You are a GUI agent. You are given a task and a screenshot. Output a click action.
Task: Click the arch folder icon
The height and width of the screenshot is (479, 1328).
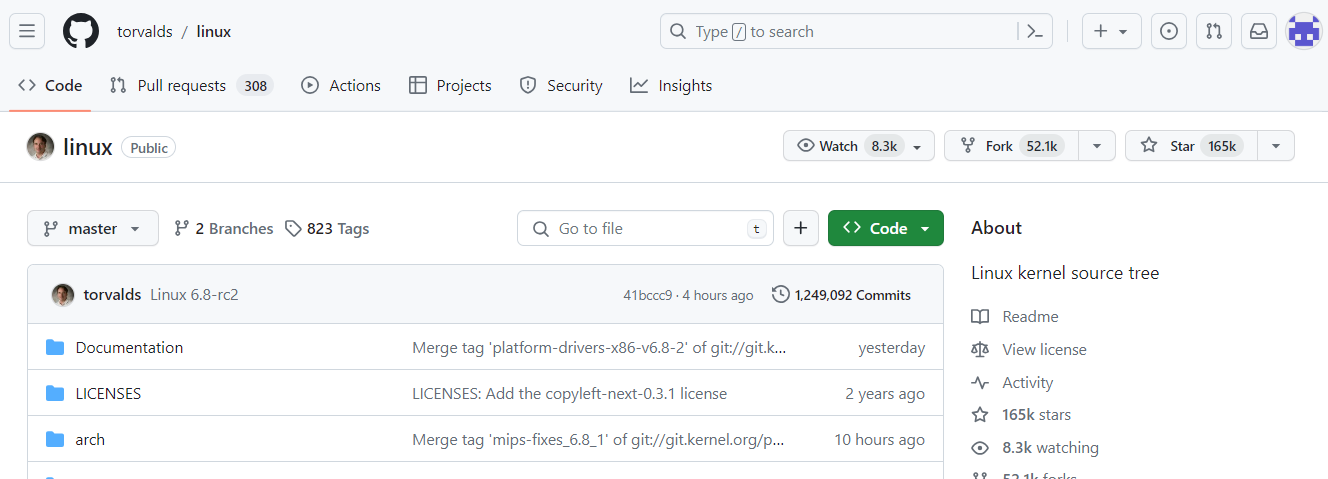point(55,440)
